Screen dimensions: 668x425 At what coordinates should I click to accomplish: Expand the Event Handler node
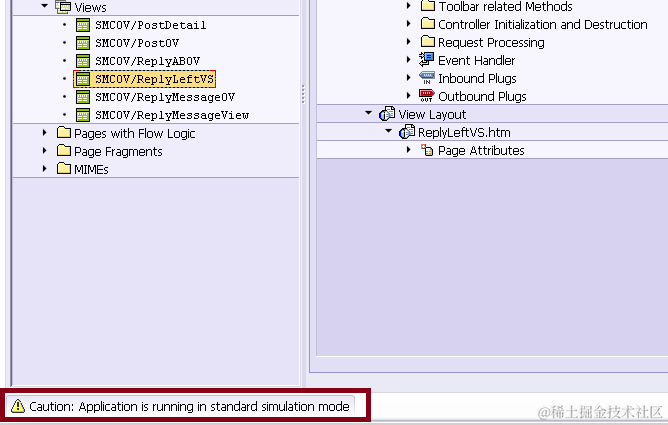pyautogui.click(x=408, y=60)
